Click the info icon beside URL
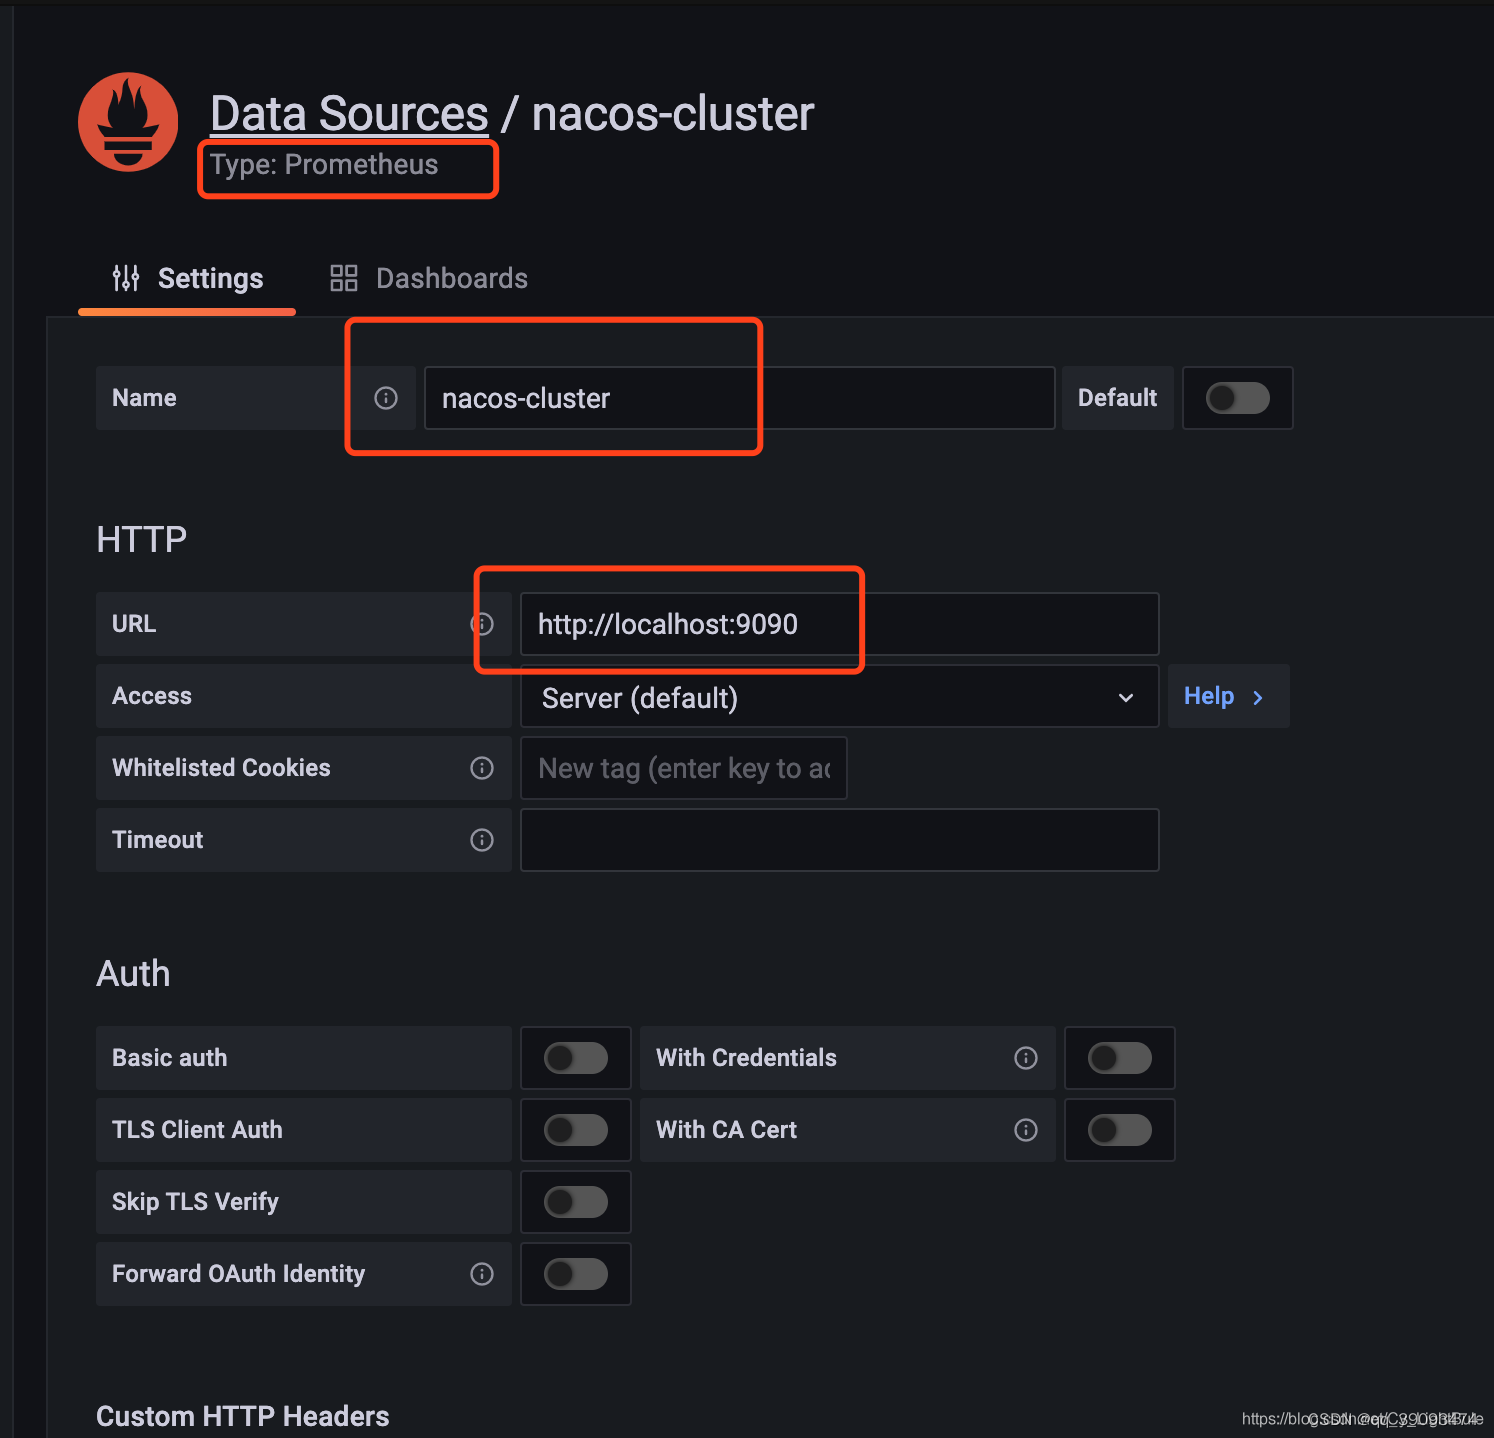The width and height of the screenshot is (1494, 1438). point(481,623)
